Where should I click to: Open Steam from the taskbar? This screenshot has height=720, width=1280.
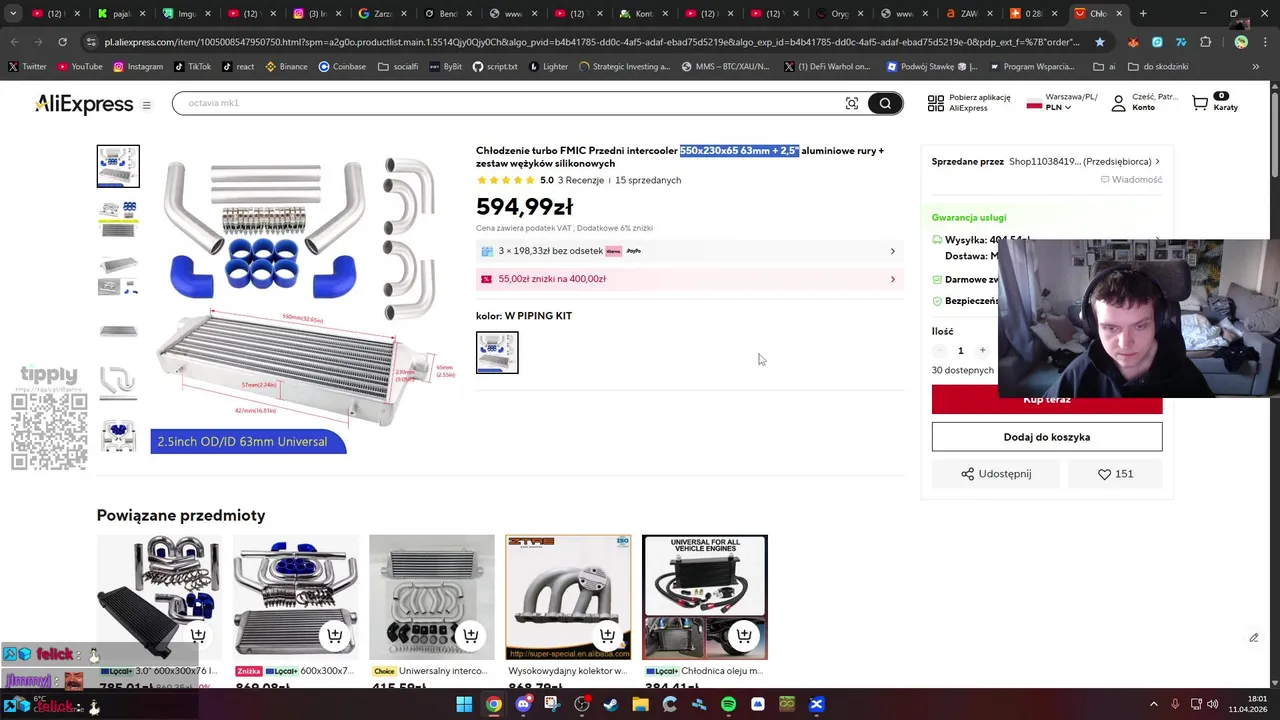(x=611, y=705)
